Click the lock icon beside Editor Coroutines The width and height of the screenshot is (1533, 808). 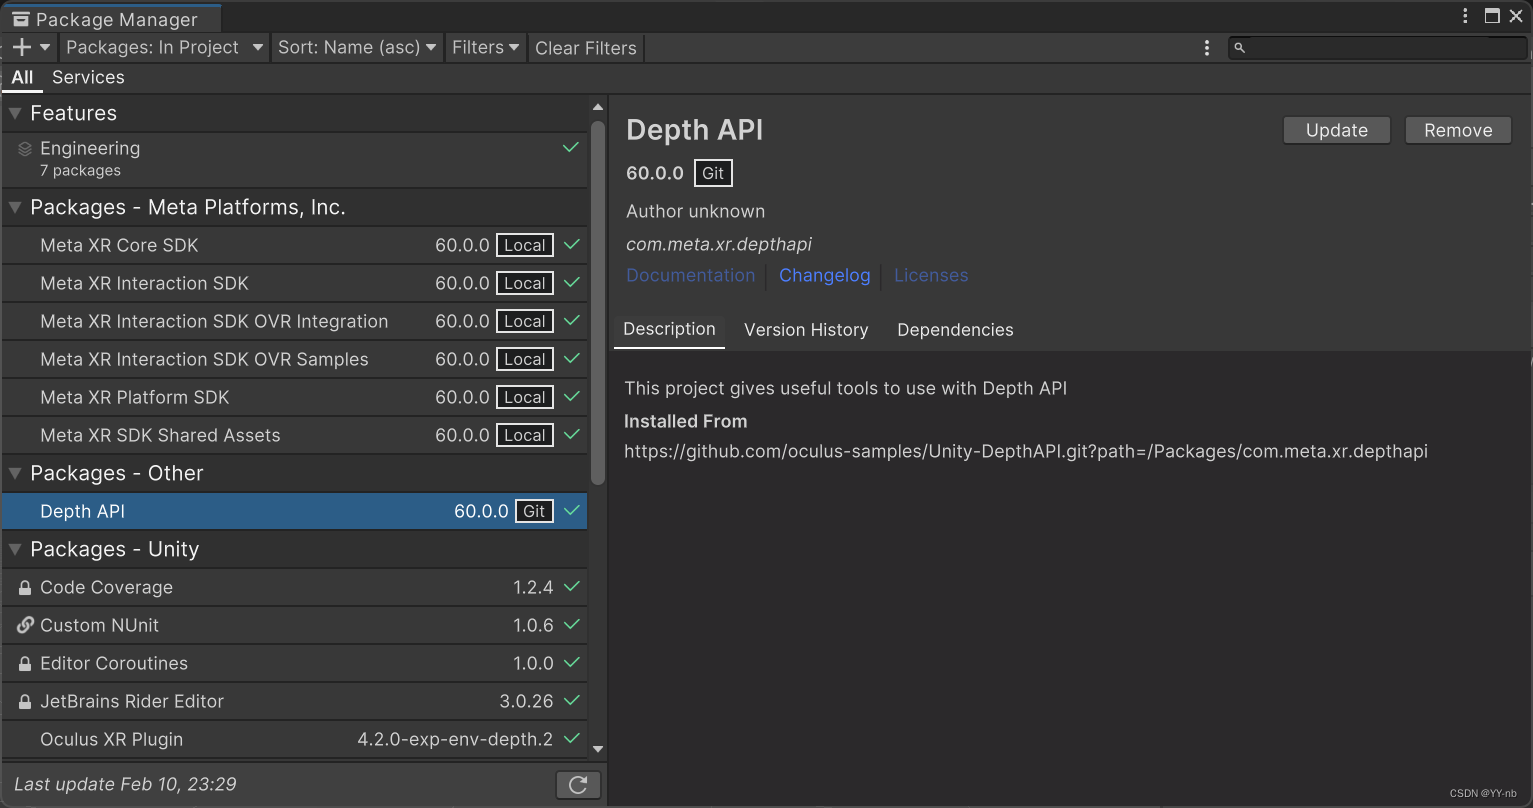25,664
